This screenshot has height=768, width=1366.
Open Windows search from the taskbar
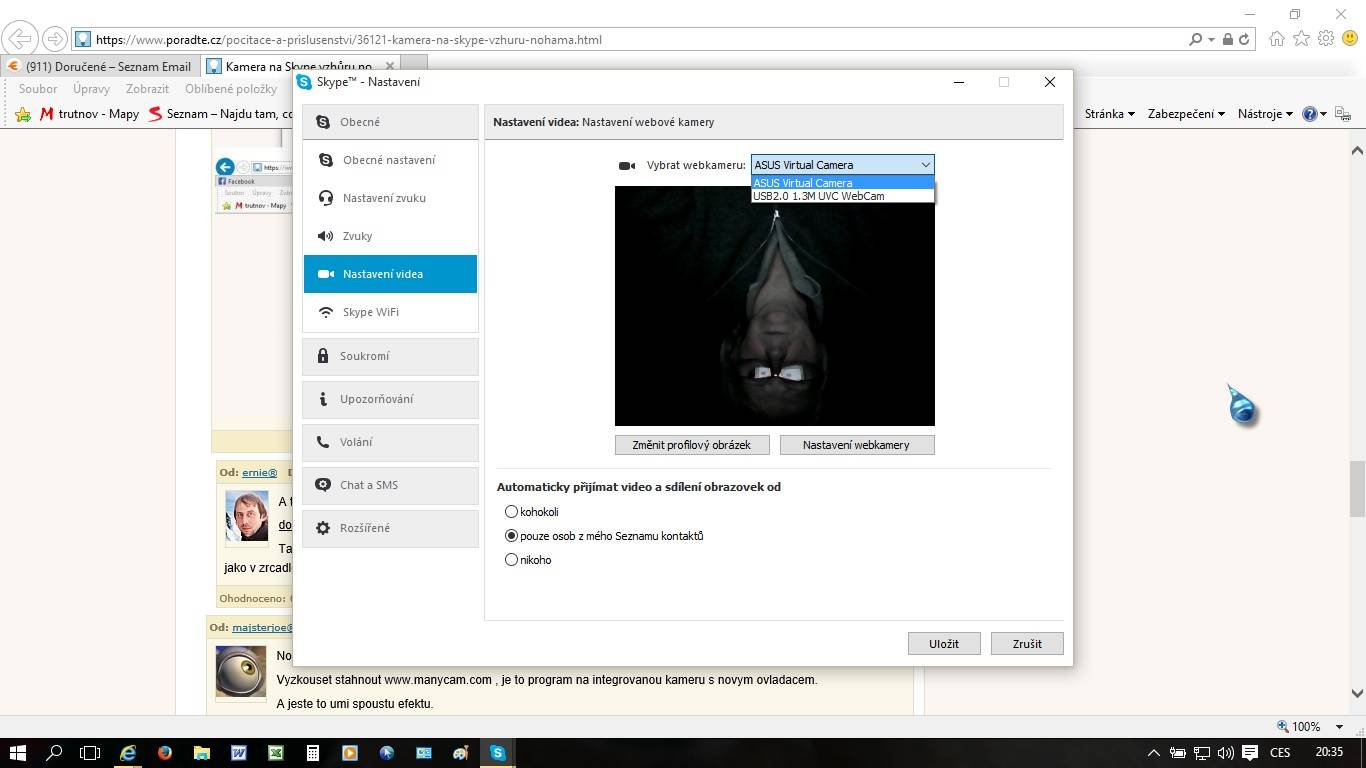[55, 752]
